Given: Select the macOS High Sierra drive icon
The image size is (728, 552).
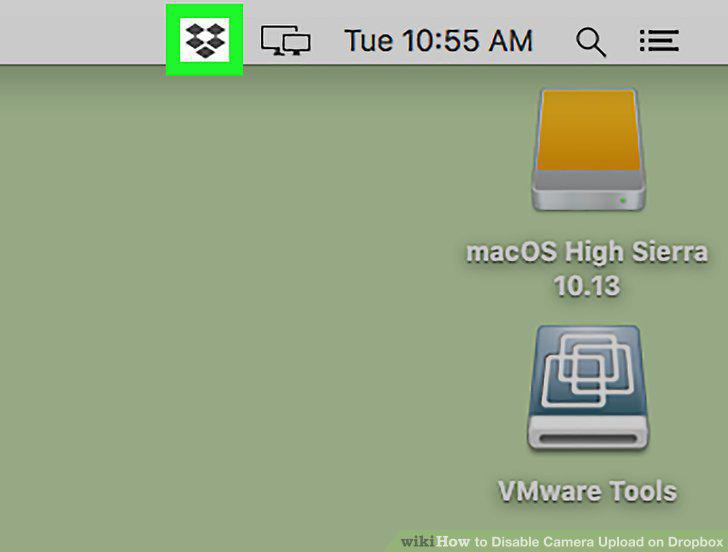Looking at the screenshot, I should point(589,149).
